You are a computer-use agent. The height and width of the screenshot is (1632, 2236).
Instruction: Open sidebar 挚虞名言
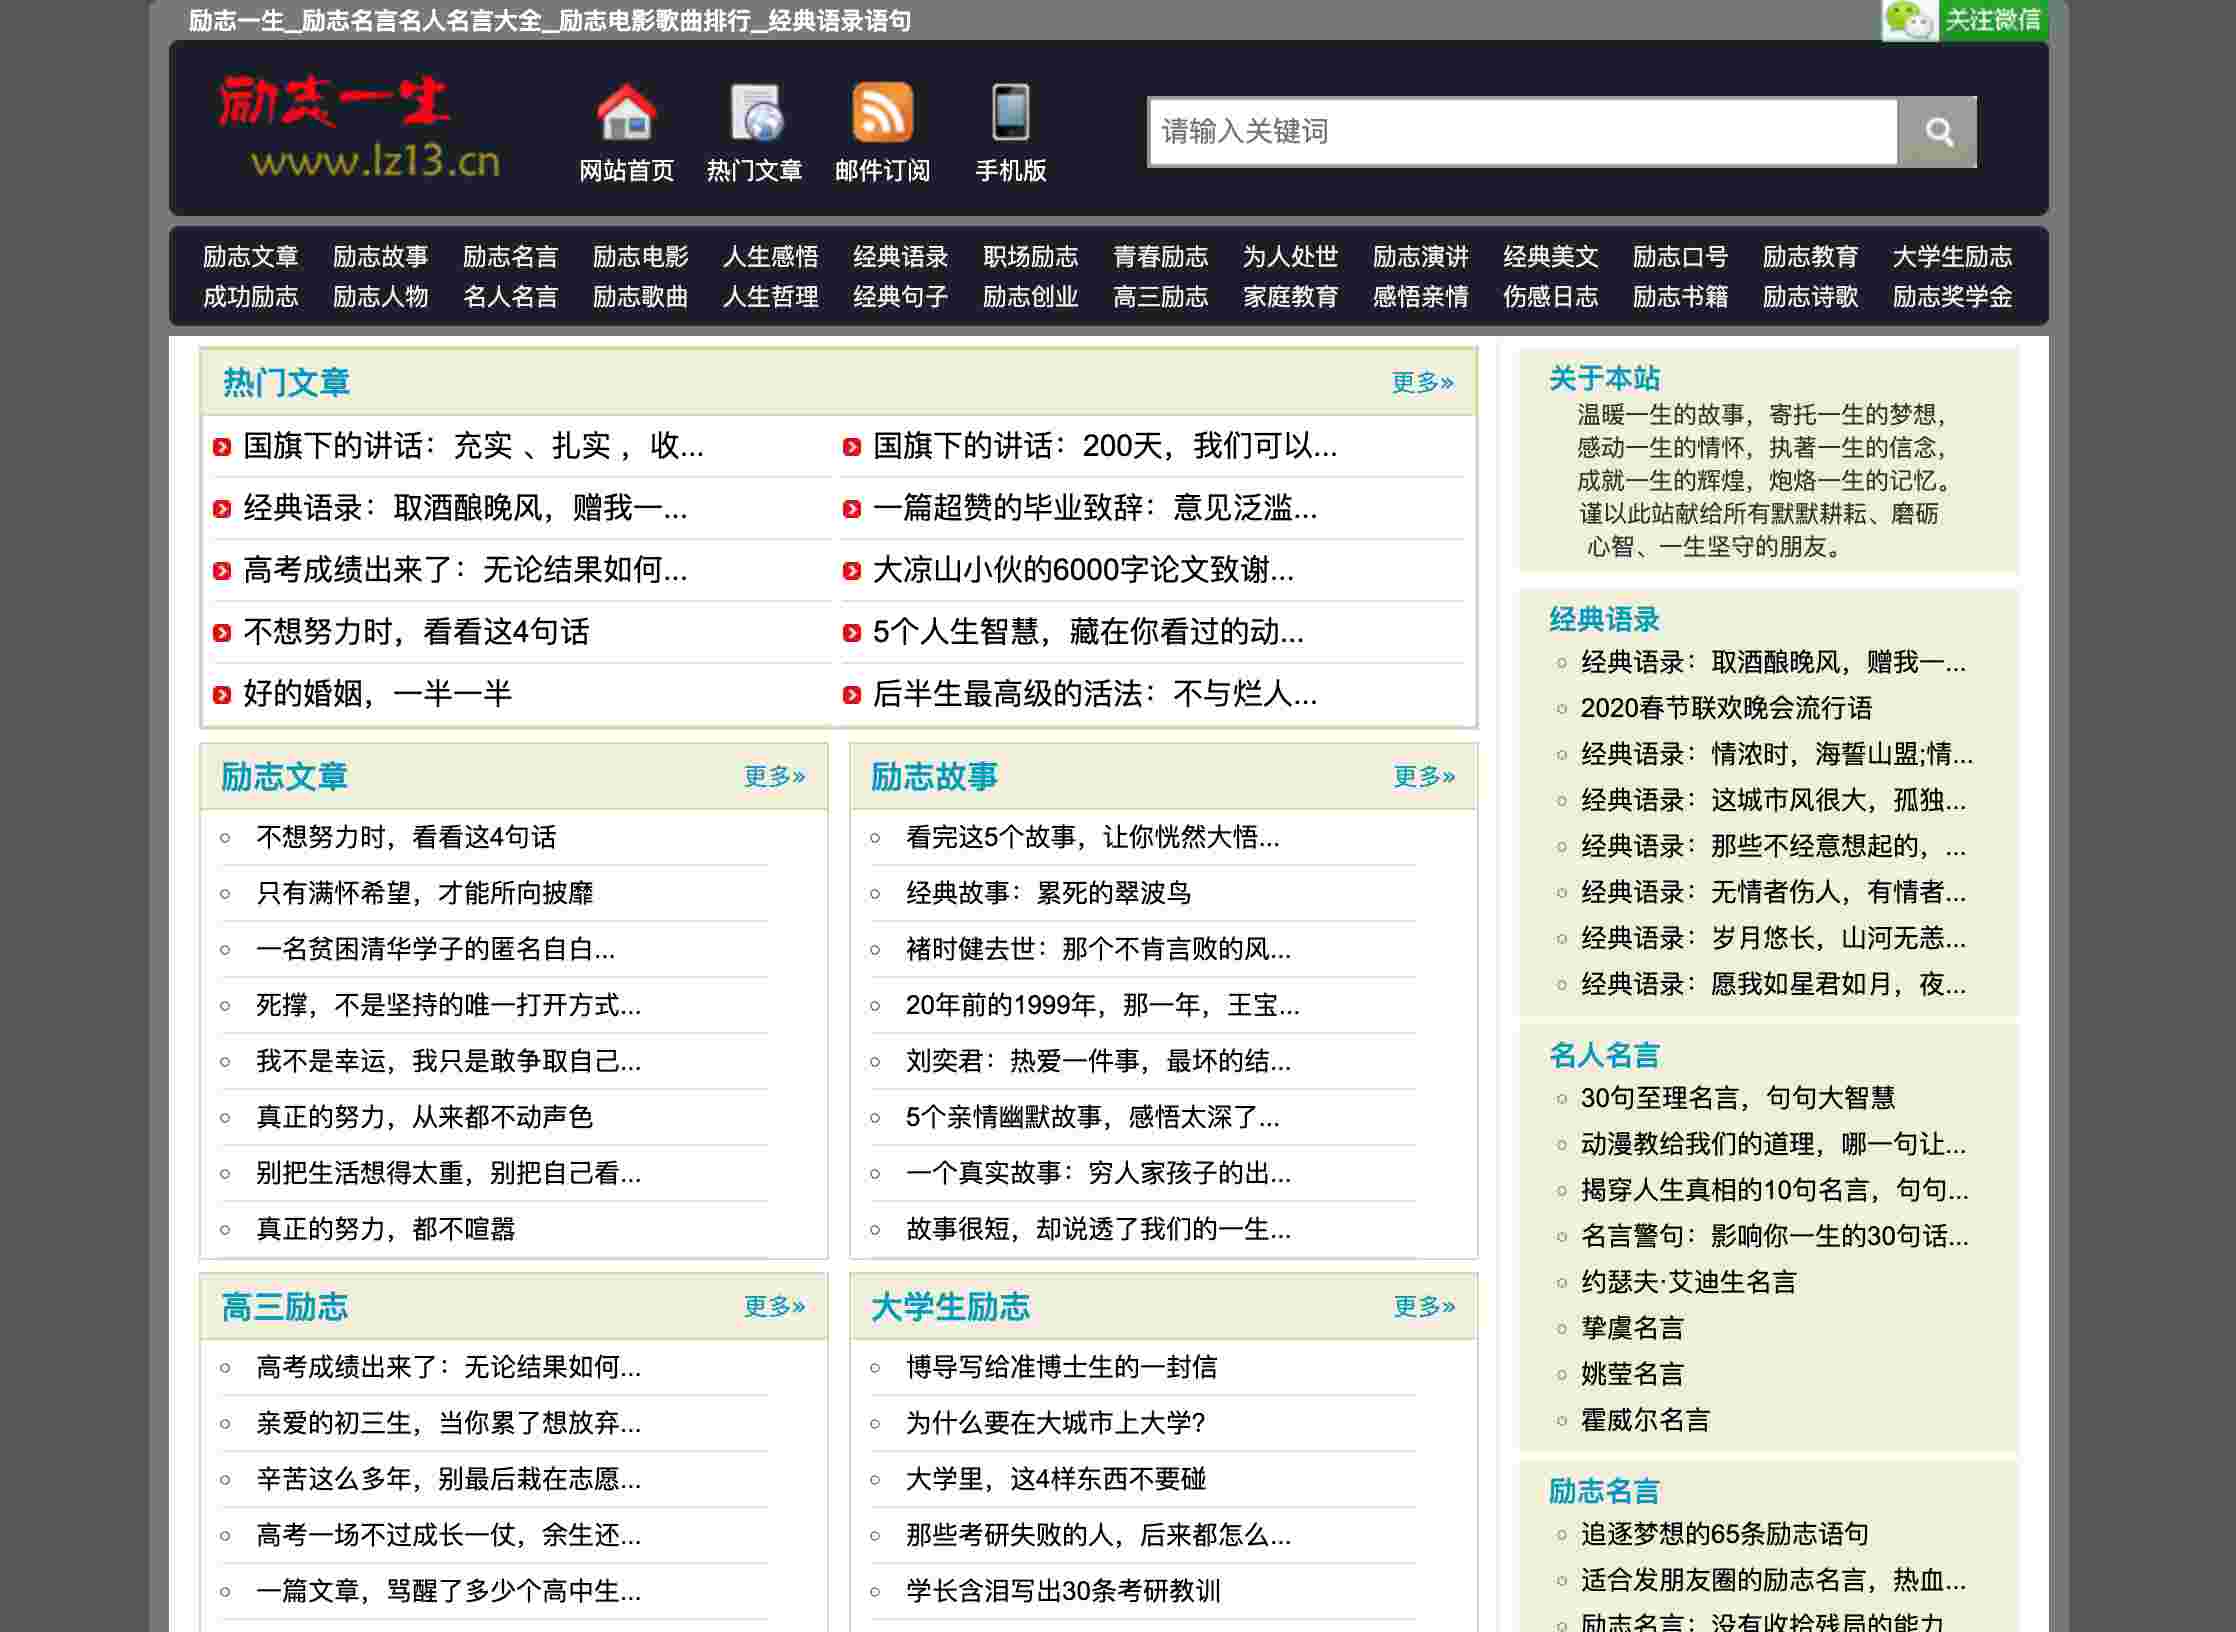[x=1632, y=1328]
